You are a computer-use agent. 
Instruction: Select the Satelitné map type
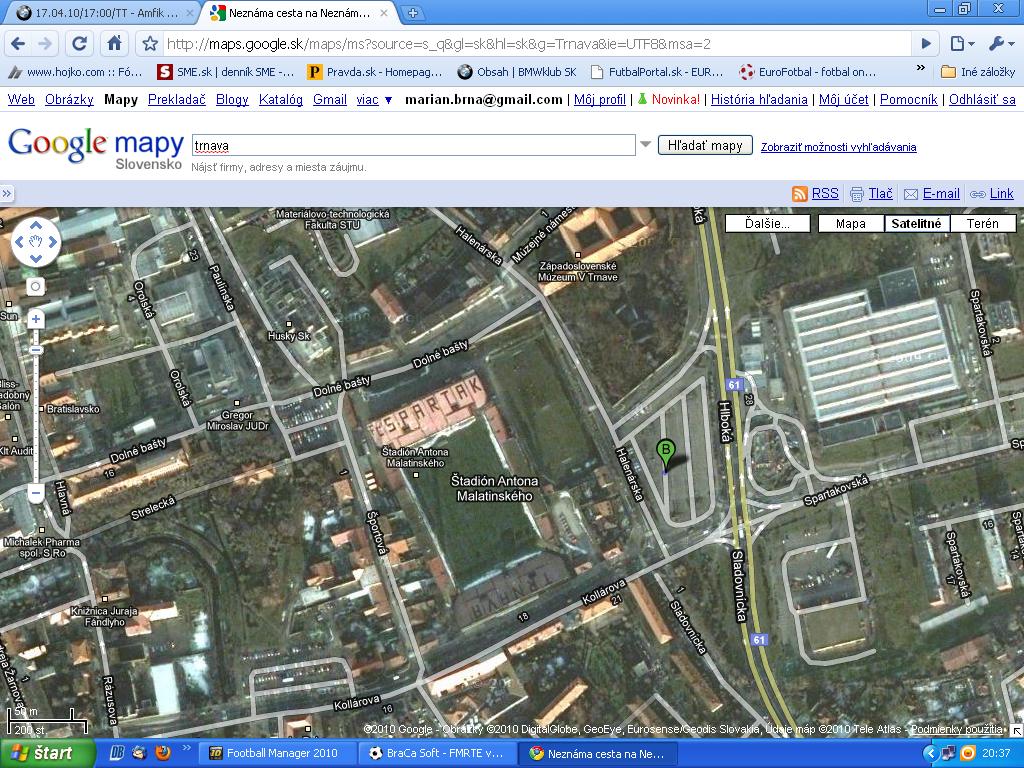point(915,223)
